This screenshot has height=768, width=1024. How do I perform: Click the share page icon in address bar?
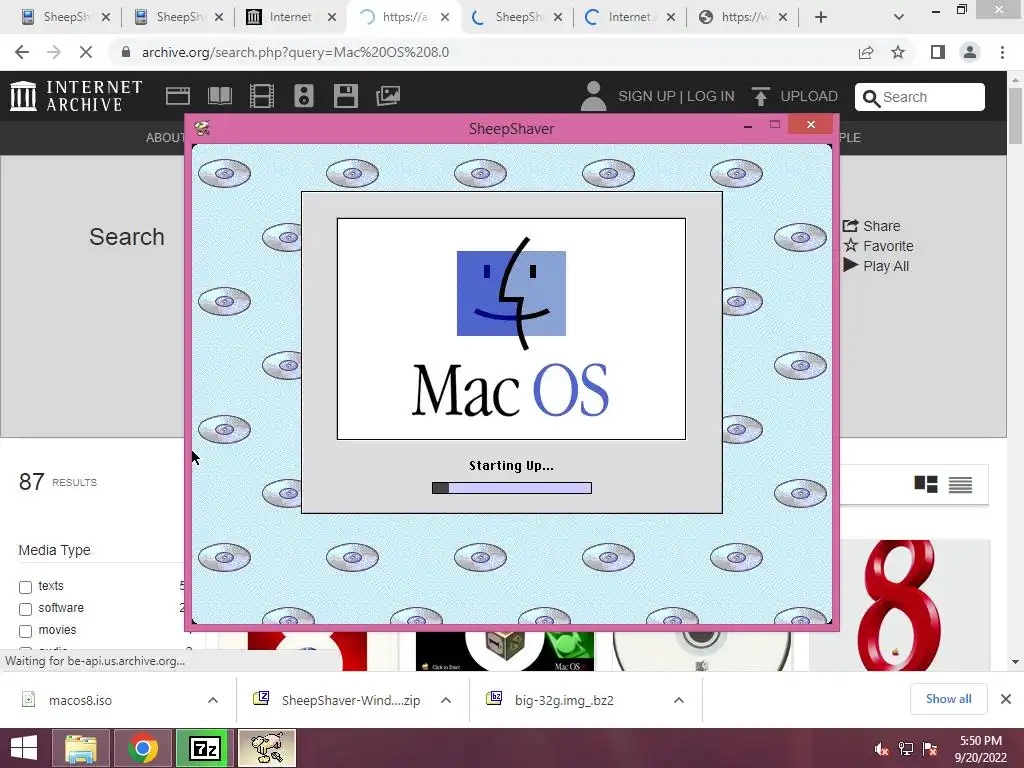[866, 52]
